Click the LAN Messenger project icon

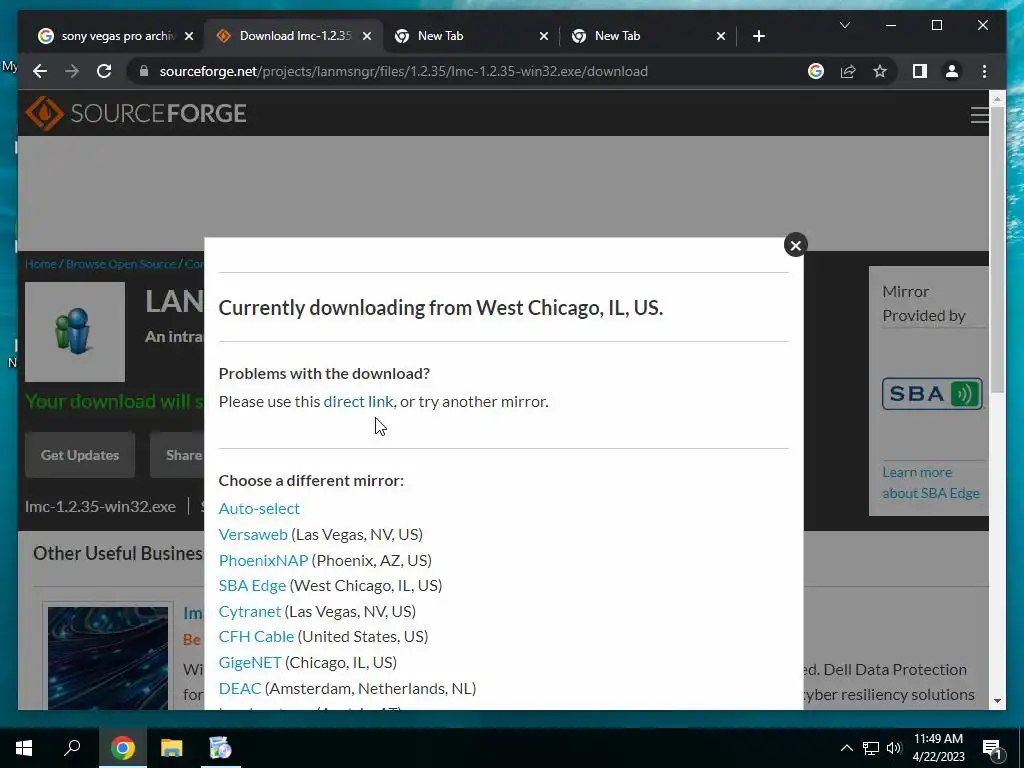coord(74,332)
